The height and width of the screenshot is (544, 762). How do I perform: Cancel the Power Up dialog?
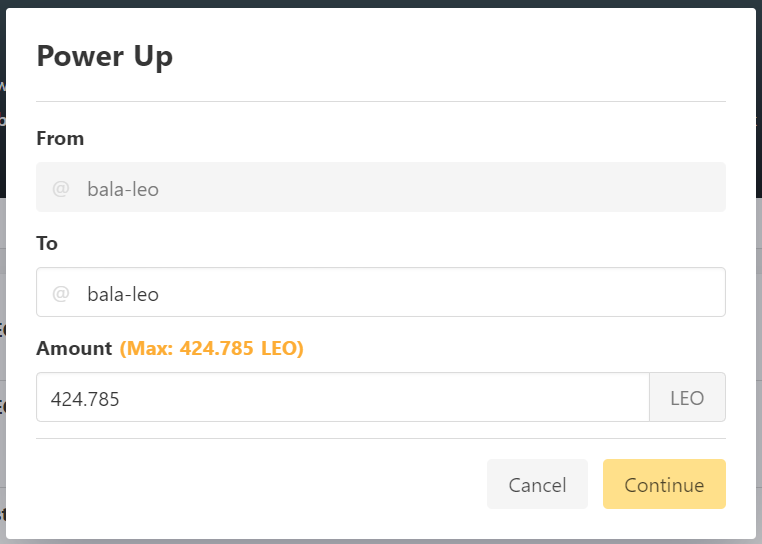[537, 485]
